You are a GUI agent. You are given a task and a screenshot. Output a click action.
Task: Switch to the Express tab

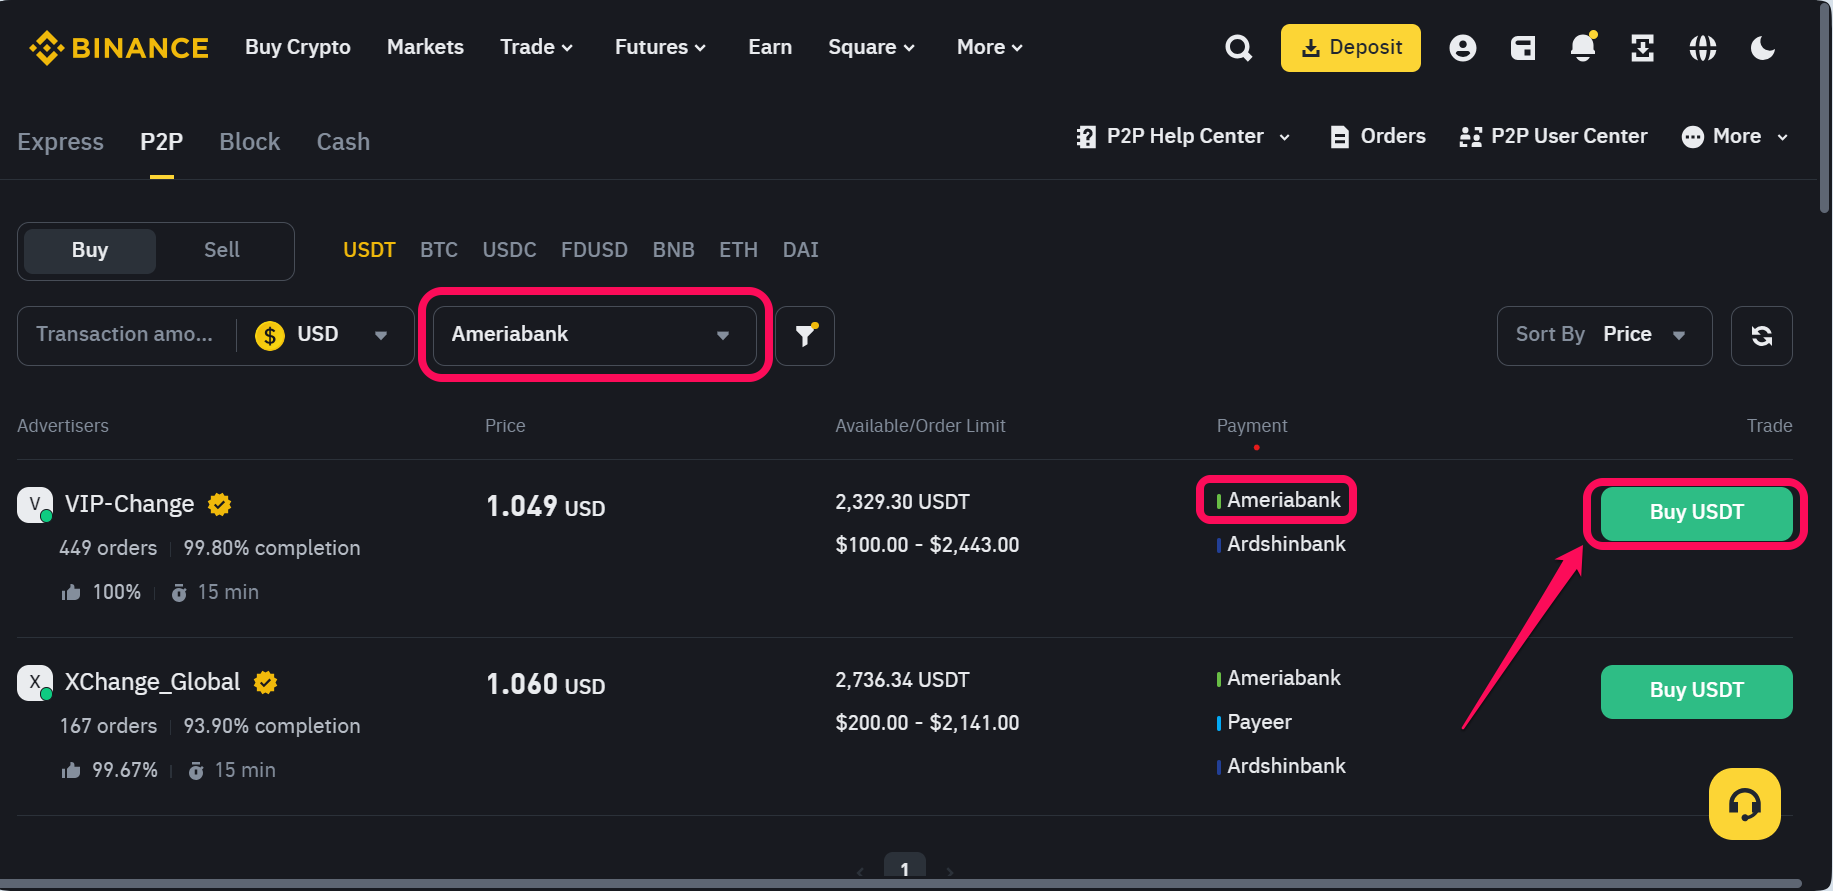(60, 142)
